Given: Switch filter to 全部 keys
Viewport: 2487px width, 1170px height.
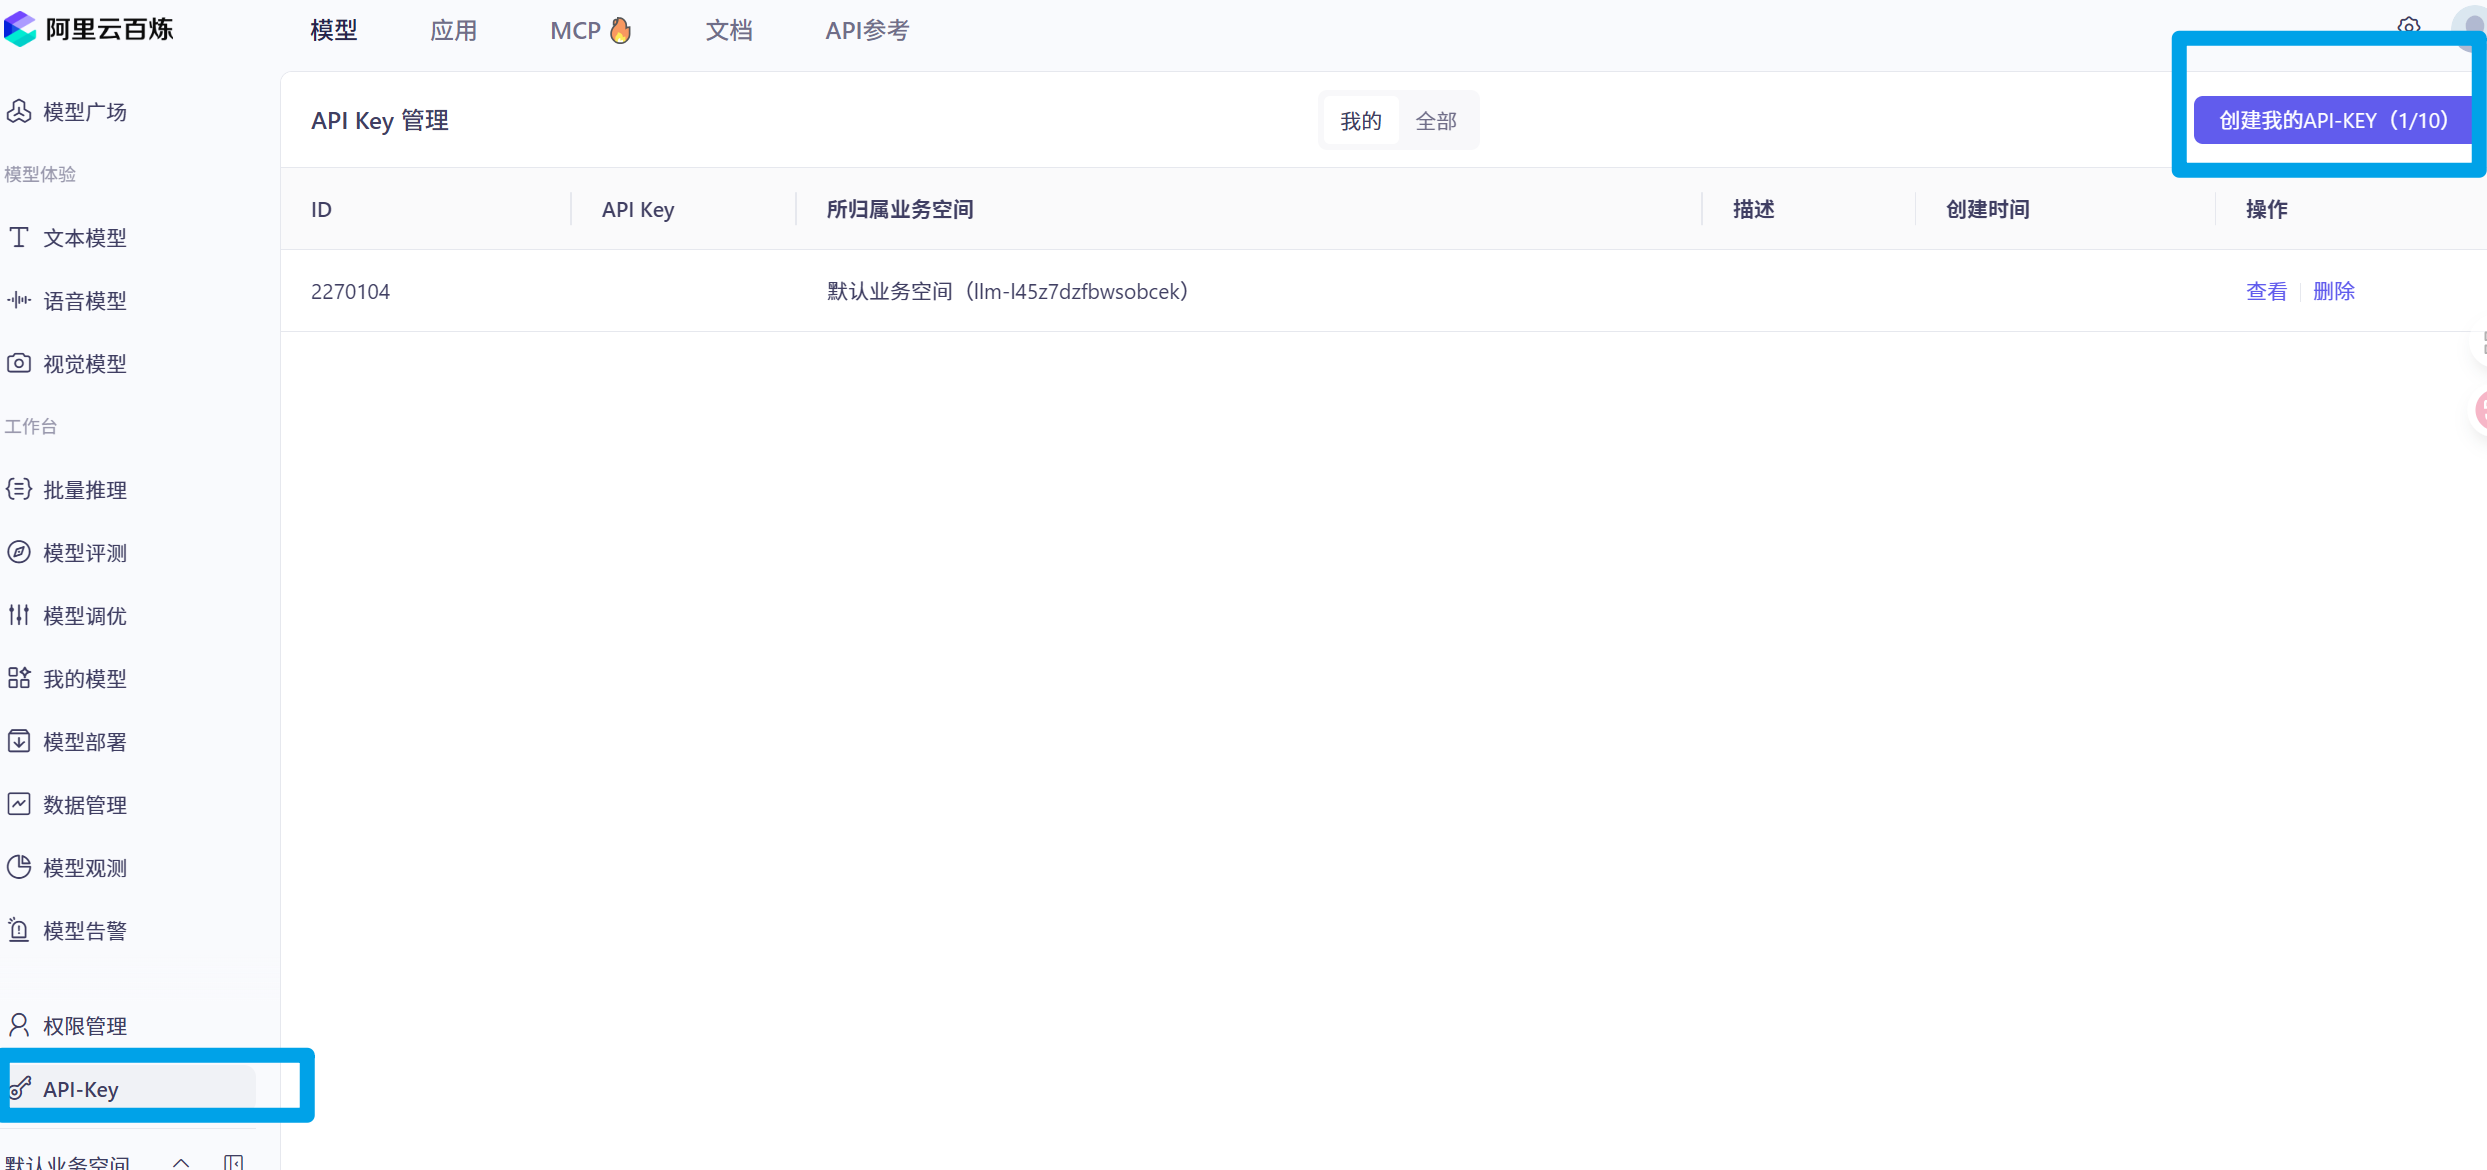Looking at the screenshot, I should pos(1436,121).
